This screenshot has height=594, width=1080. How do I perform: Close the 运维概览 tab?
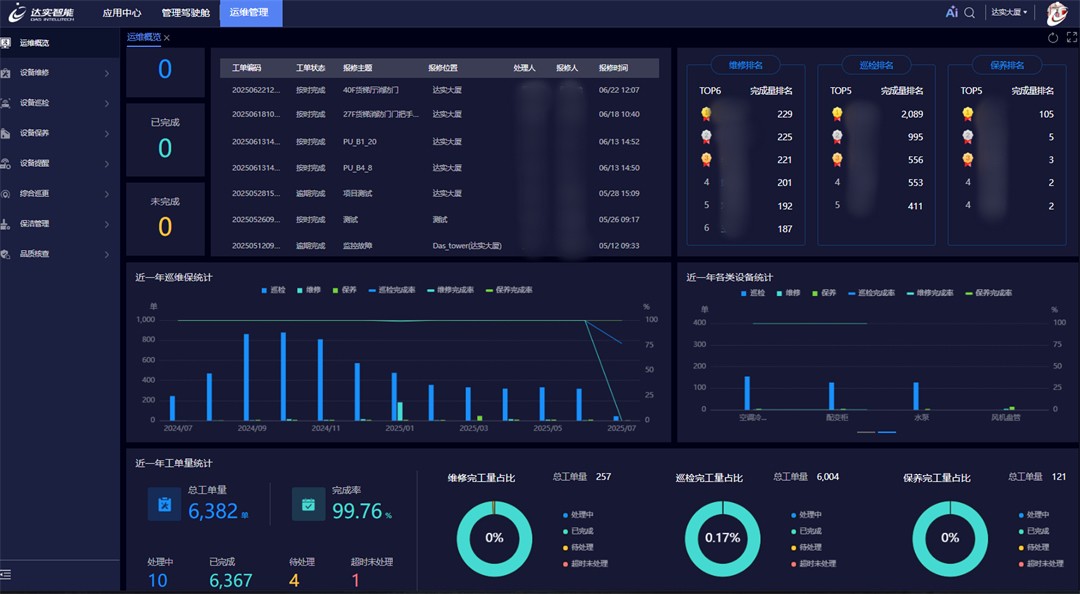point(167,38)
